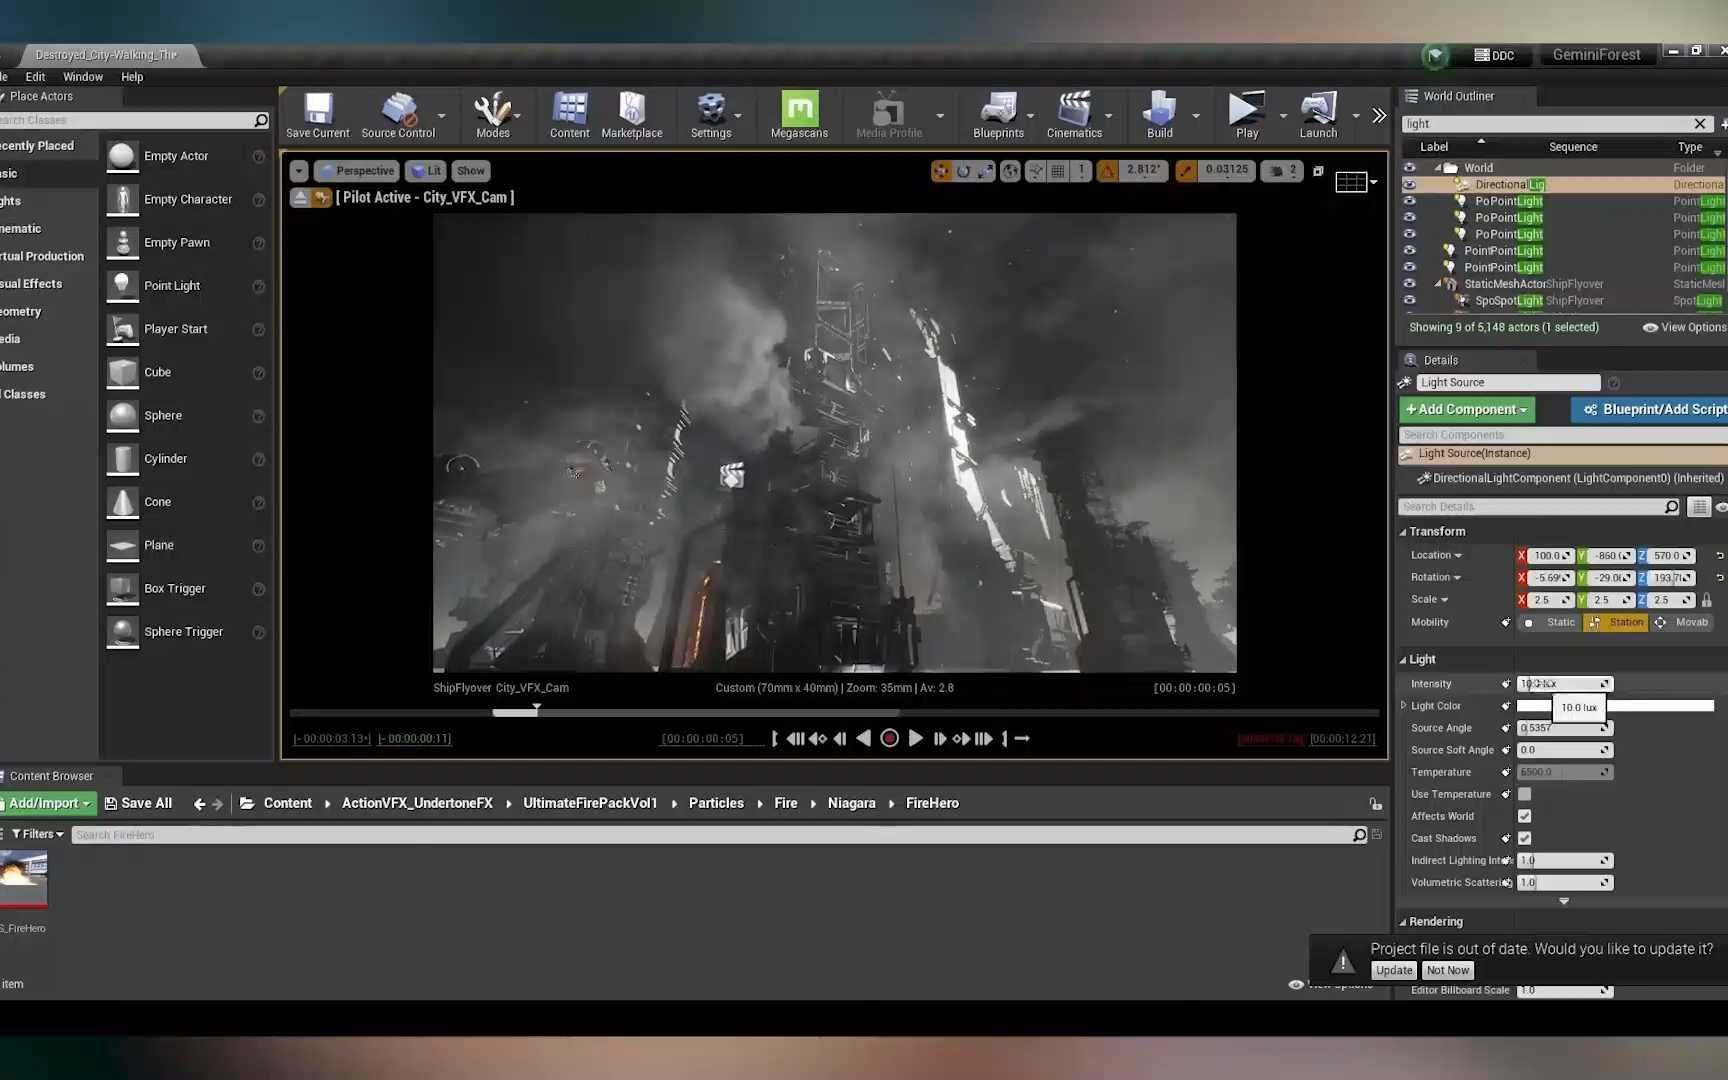
Task: Open the Help menu
Action: point(132,77)
